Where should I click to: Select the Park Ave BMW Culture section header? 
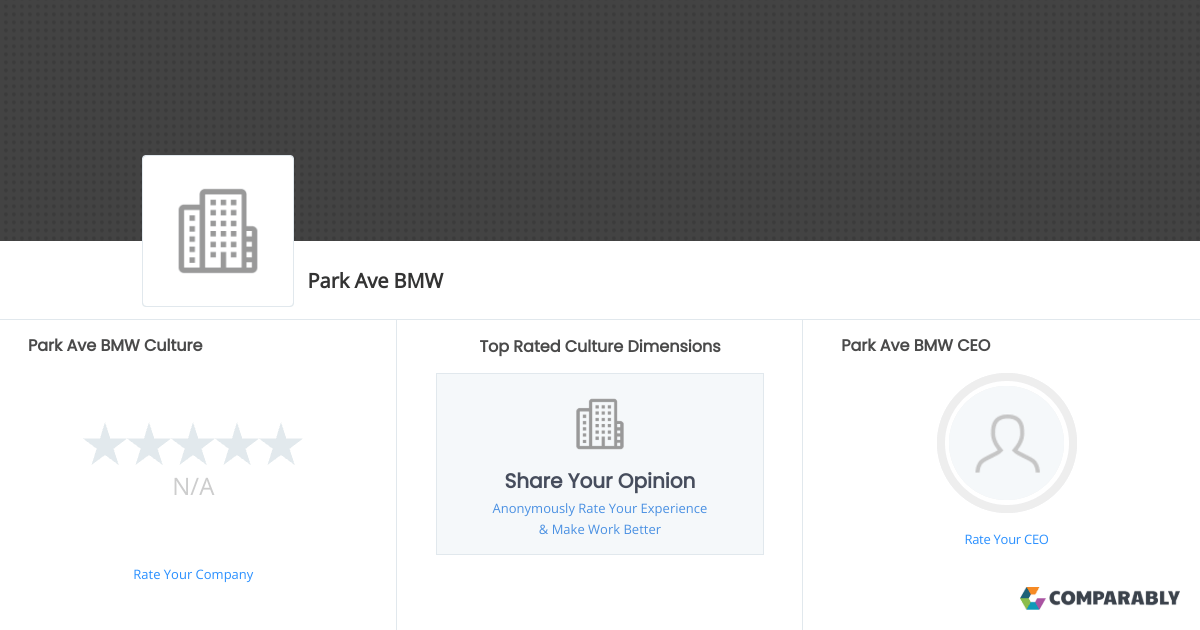point(115,345)
